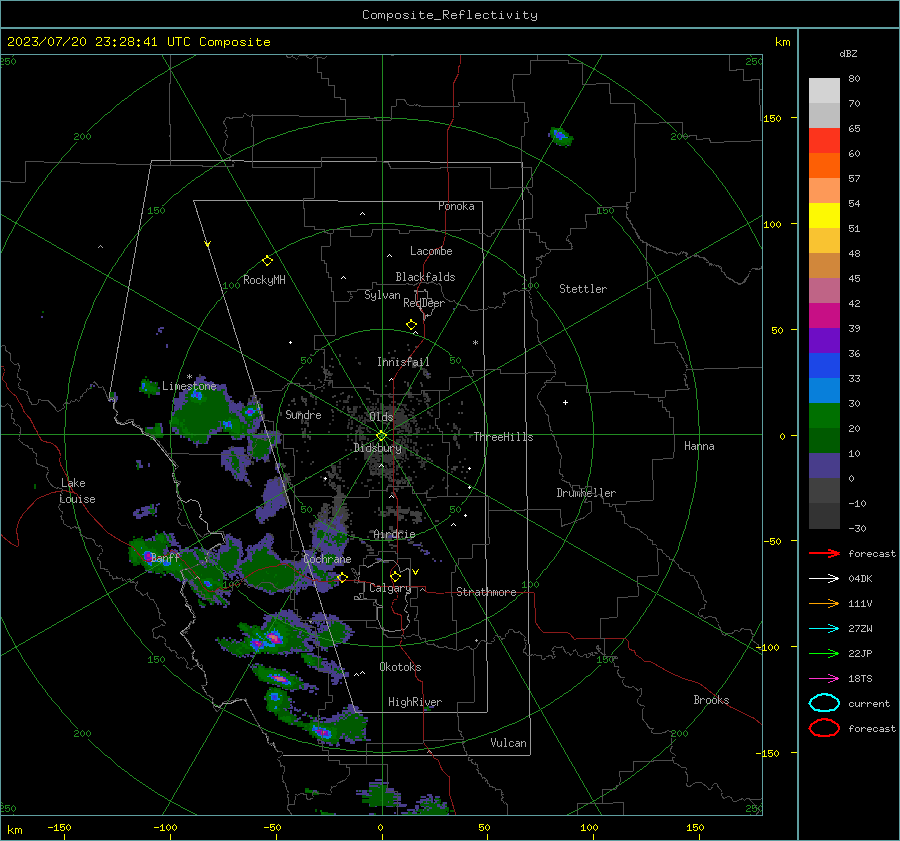This screenshot has width=900, height=841.
Task: Click the Composite_Reflectivity title
Action: (449, 15)
